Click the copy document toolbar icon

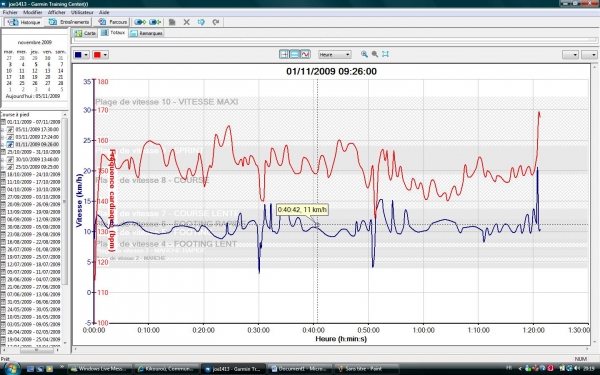[172, 22]
